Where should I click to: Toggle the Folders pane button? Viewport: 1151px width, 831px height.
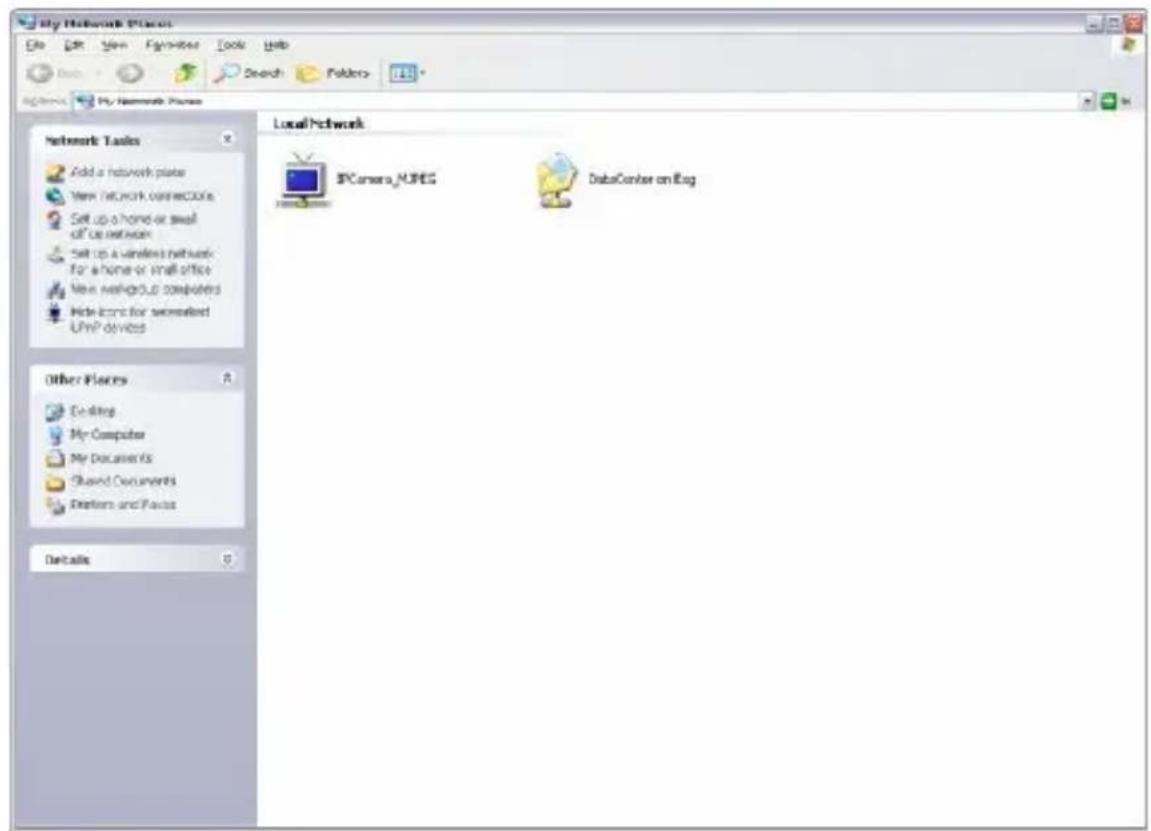(x=333, y=73)
